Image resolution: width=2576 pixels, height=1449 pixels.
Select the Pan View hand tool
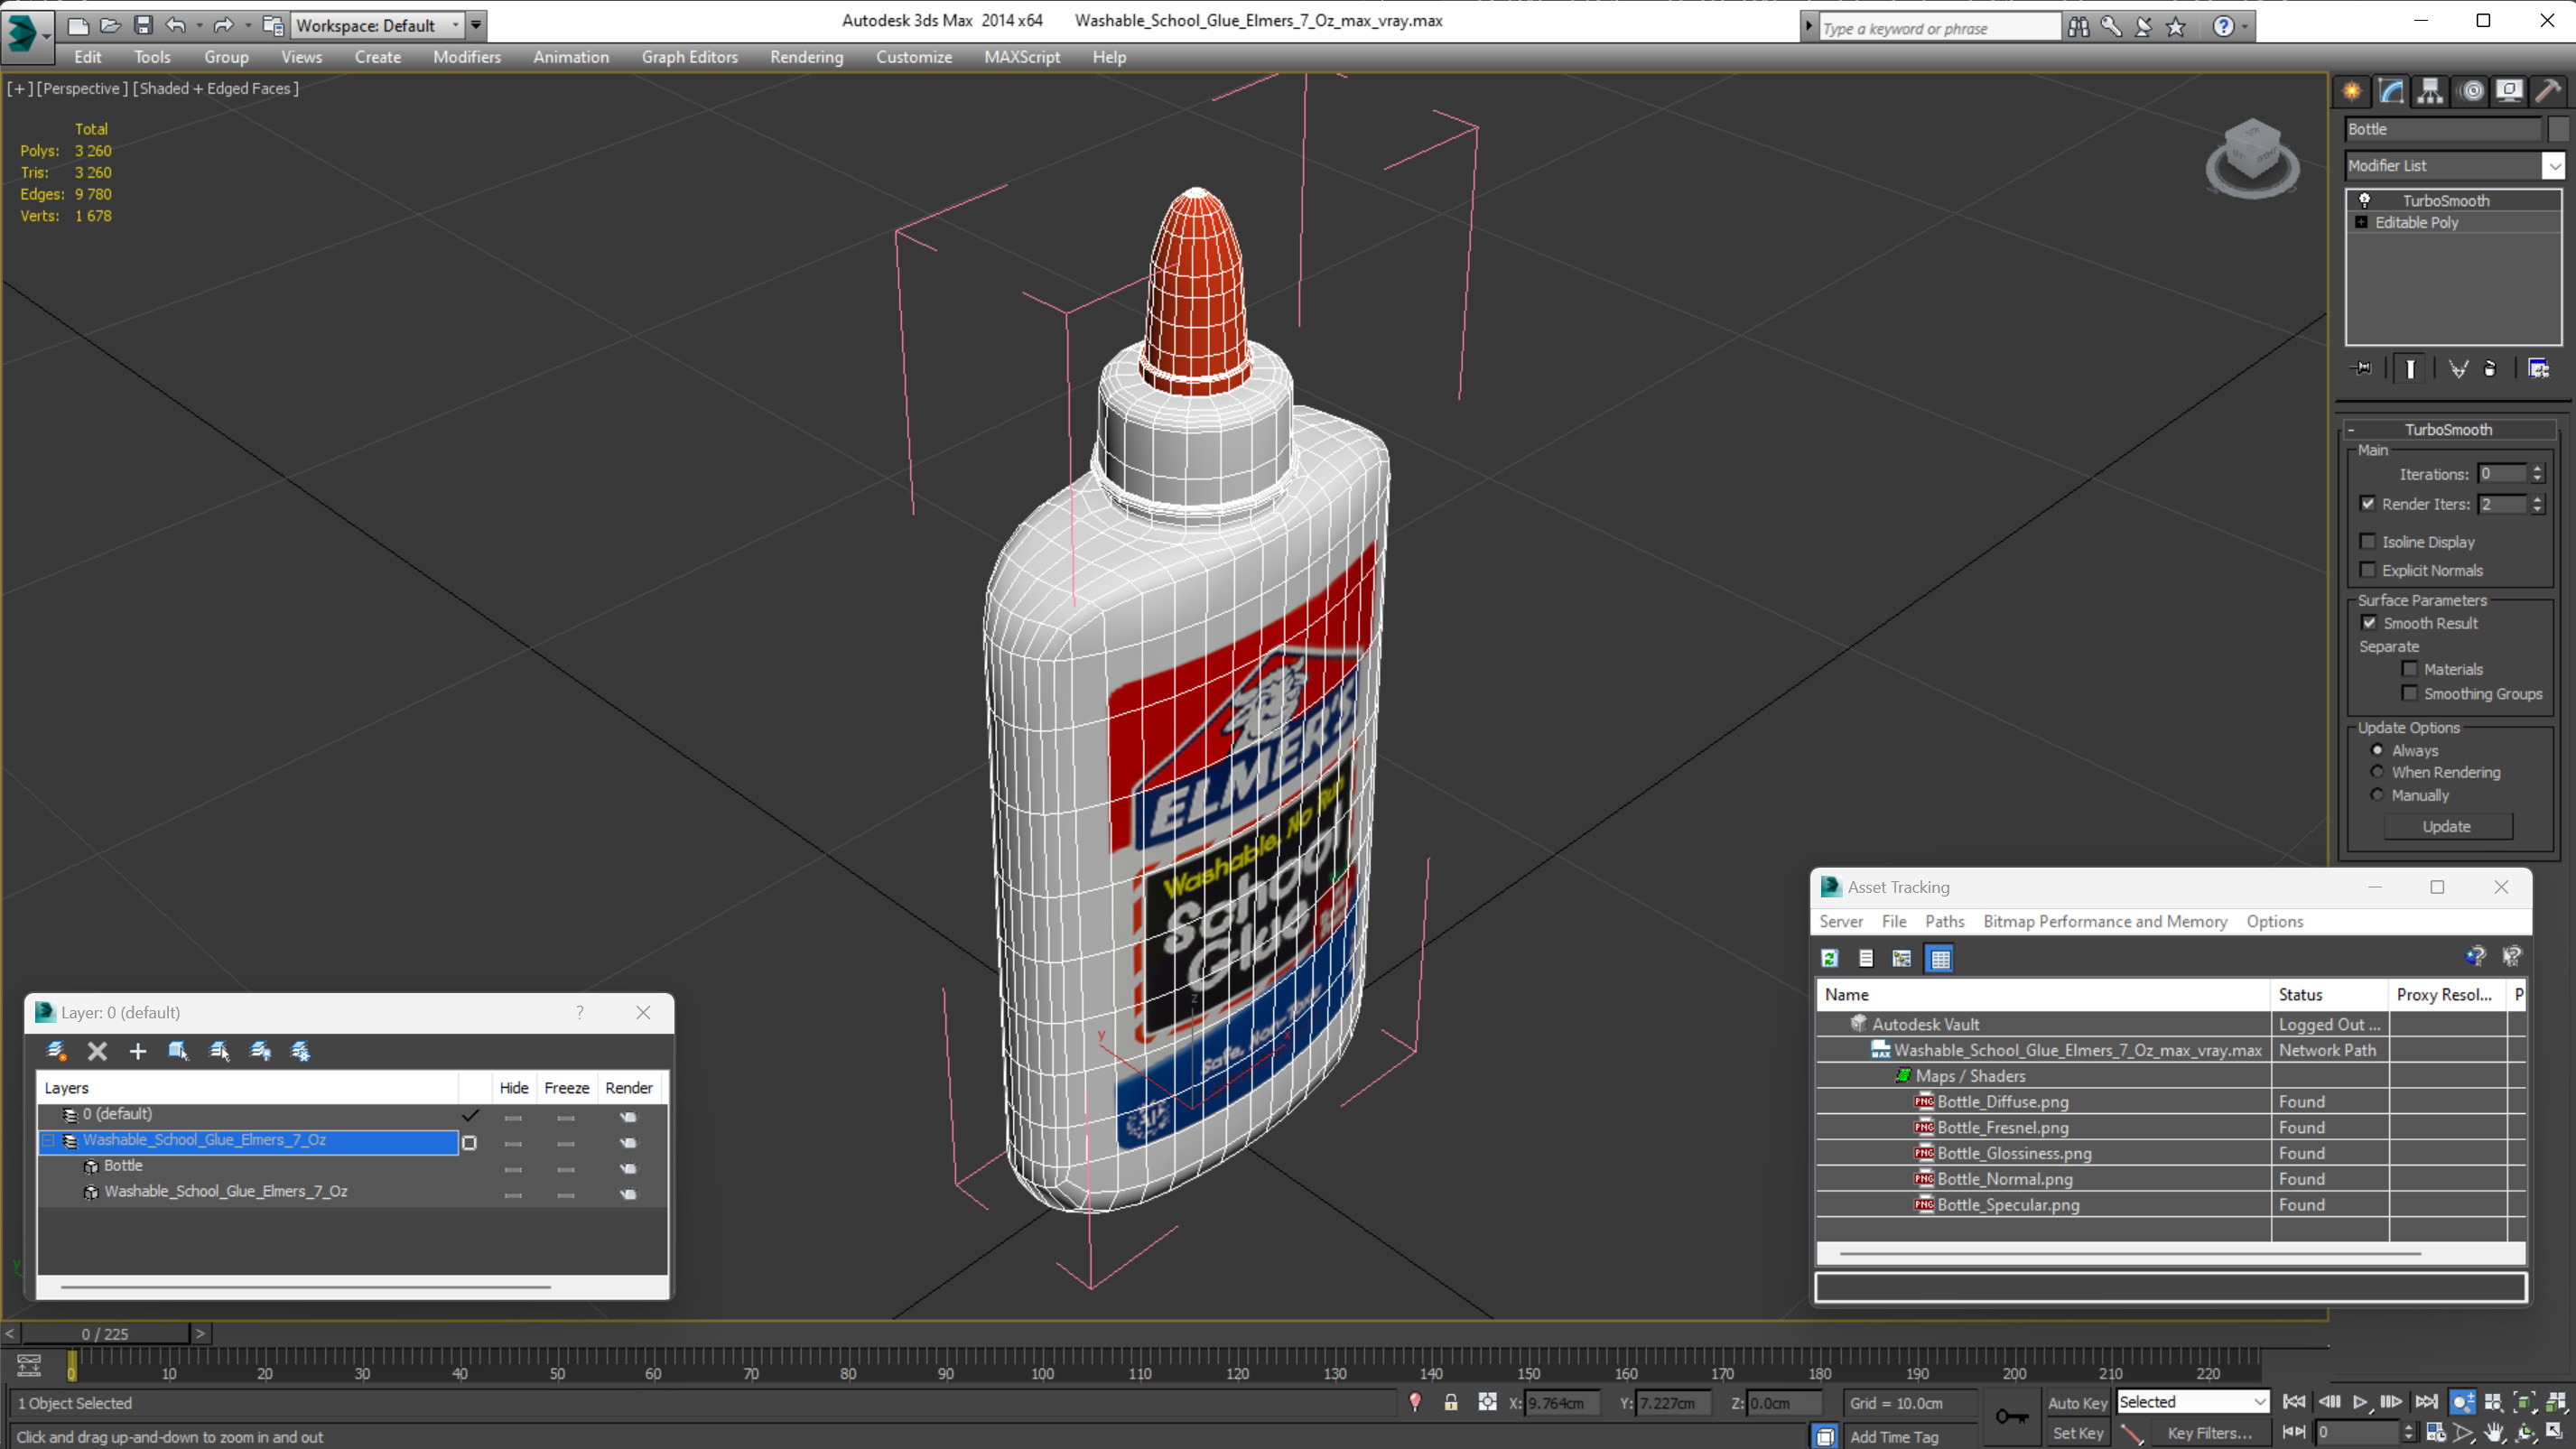[2494, 1432]
